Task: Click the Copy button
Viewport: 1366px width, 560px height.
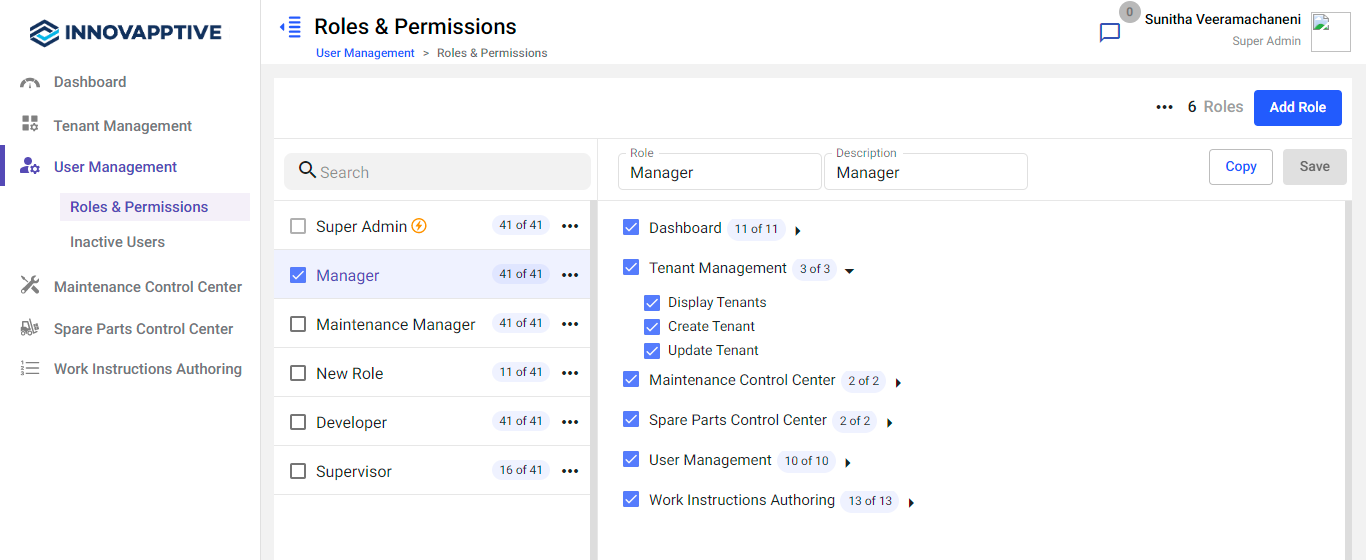Action: click(x=1240, y=167)
